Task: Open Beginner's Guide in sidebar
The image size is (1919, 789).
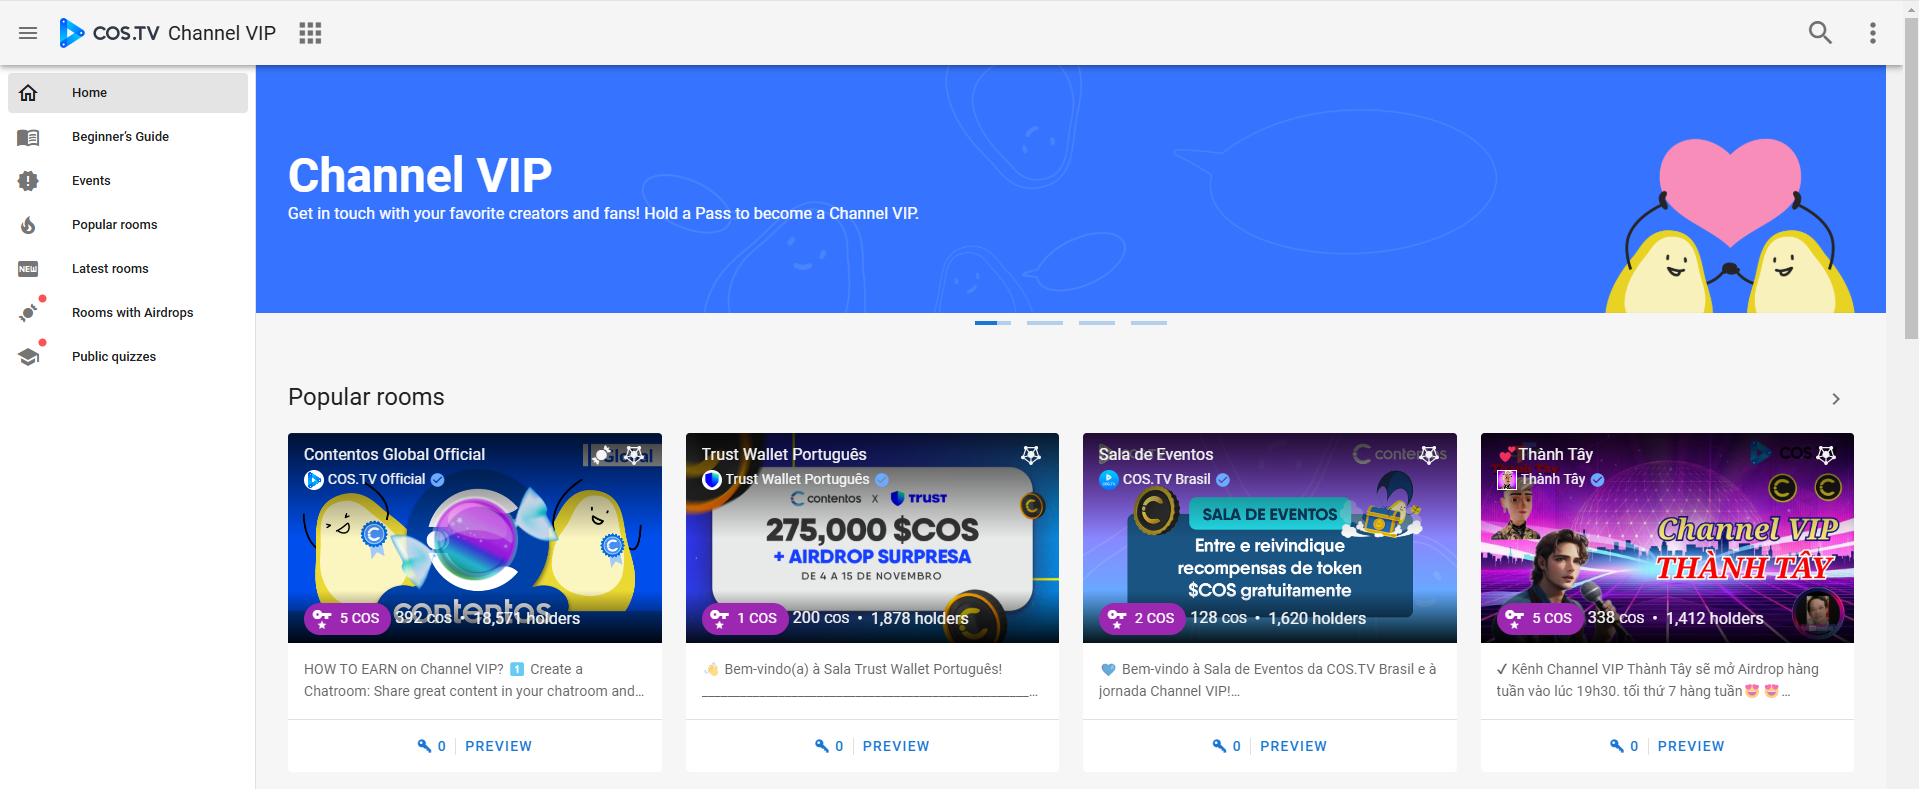Action: pyautogui.click(x=128, y=137)
